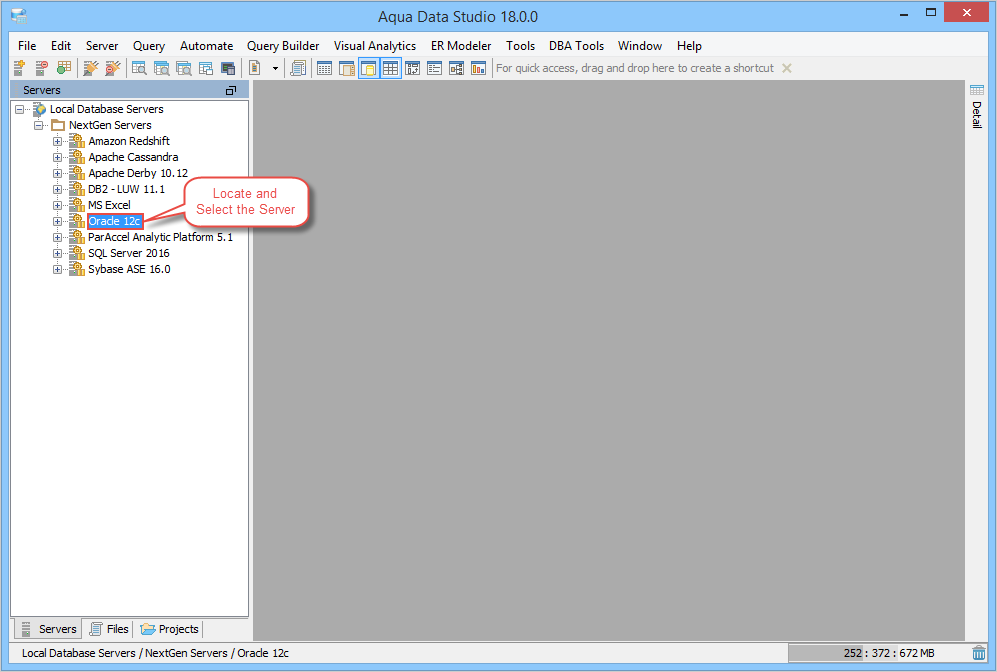Open the Detail side panel tab
The height and width of the screenshot is (672, 997).
(977, 106)
